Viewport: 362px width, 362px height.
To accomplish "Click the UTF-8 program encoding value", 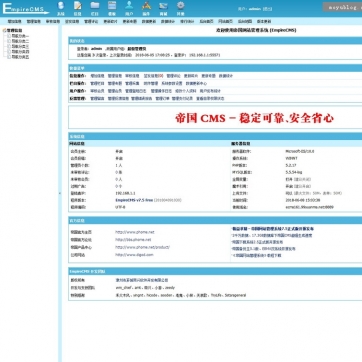I will point(120,207).
